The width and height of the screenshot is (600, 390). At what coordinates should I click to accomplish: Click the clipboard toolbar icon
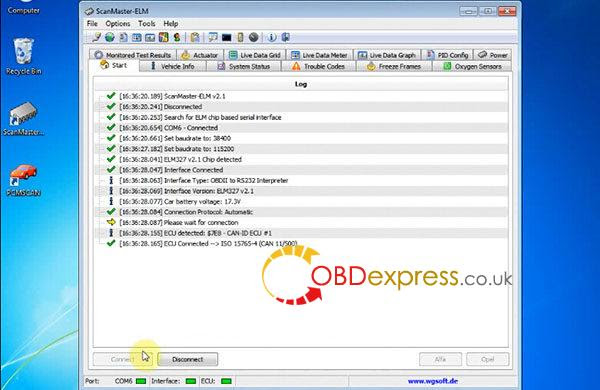pos(195,37)
